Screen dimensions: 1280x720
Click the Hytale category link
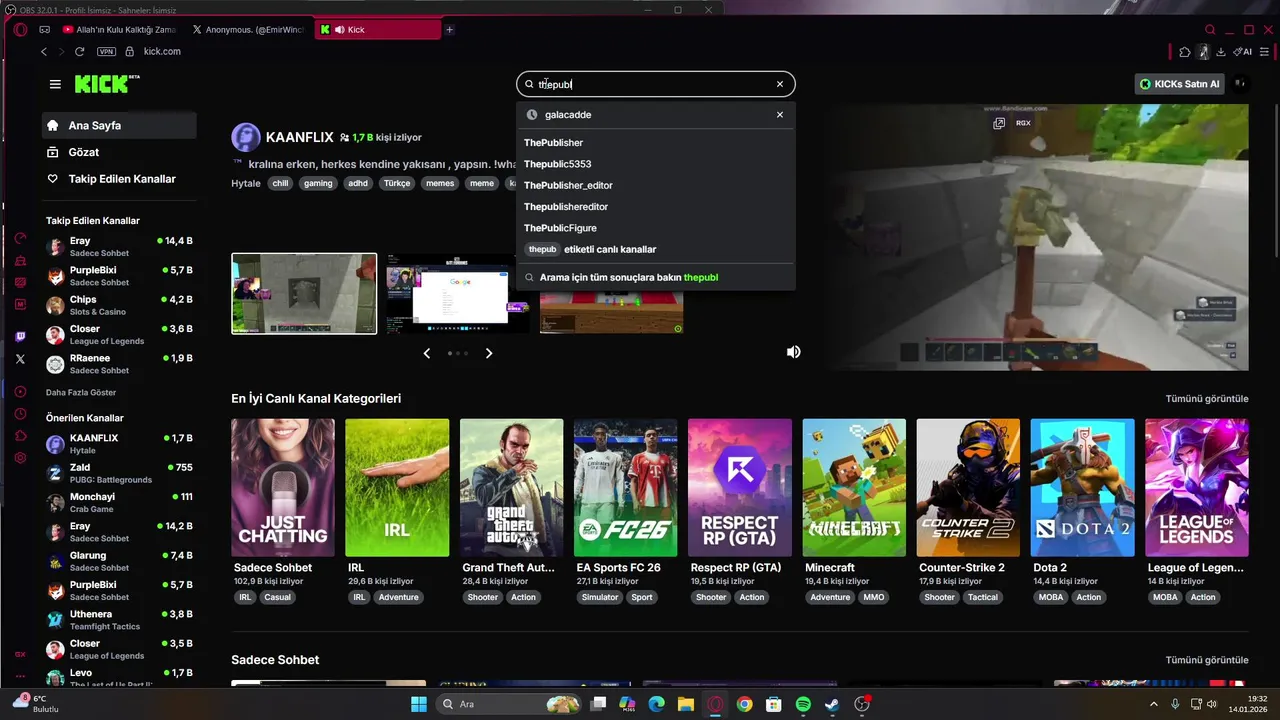coord(246,183)
